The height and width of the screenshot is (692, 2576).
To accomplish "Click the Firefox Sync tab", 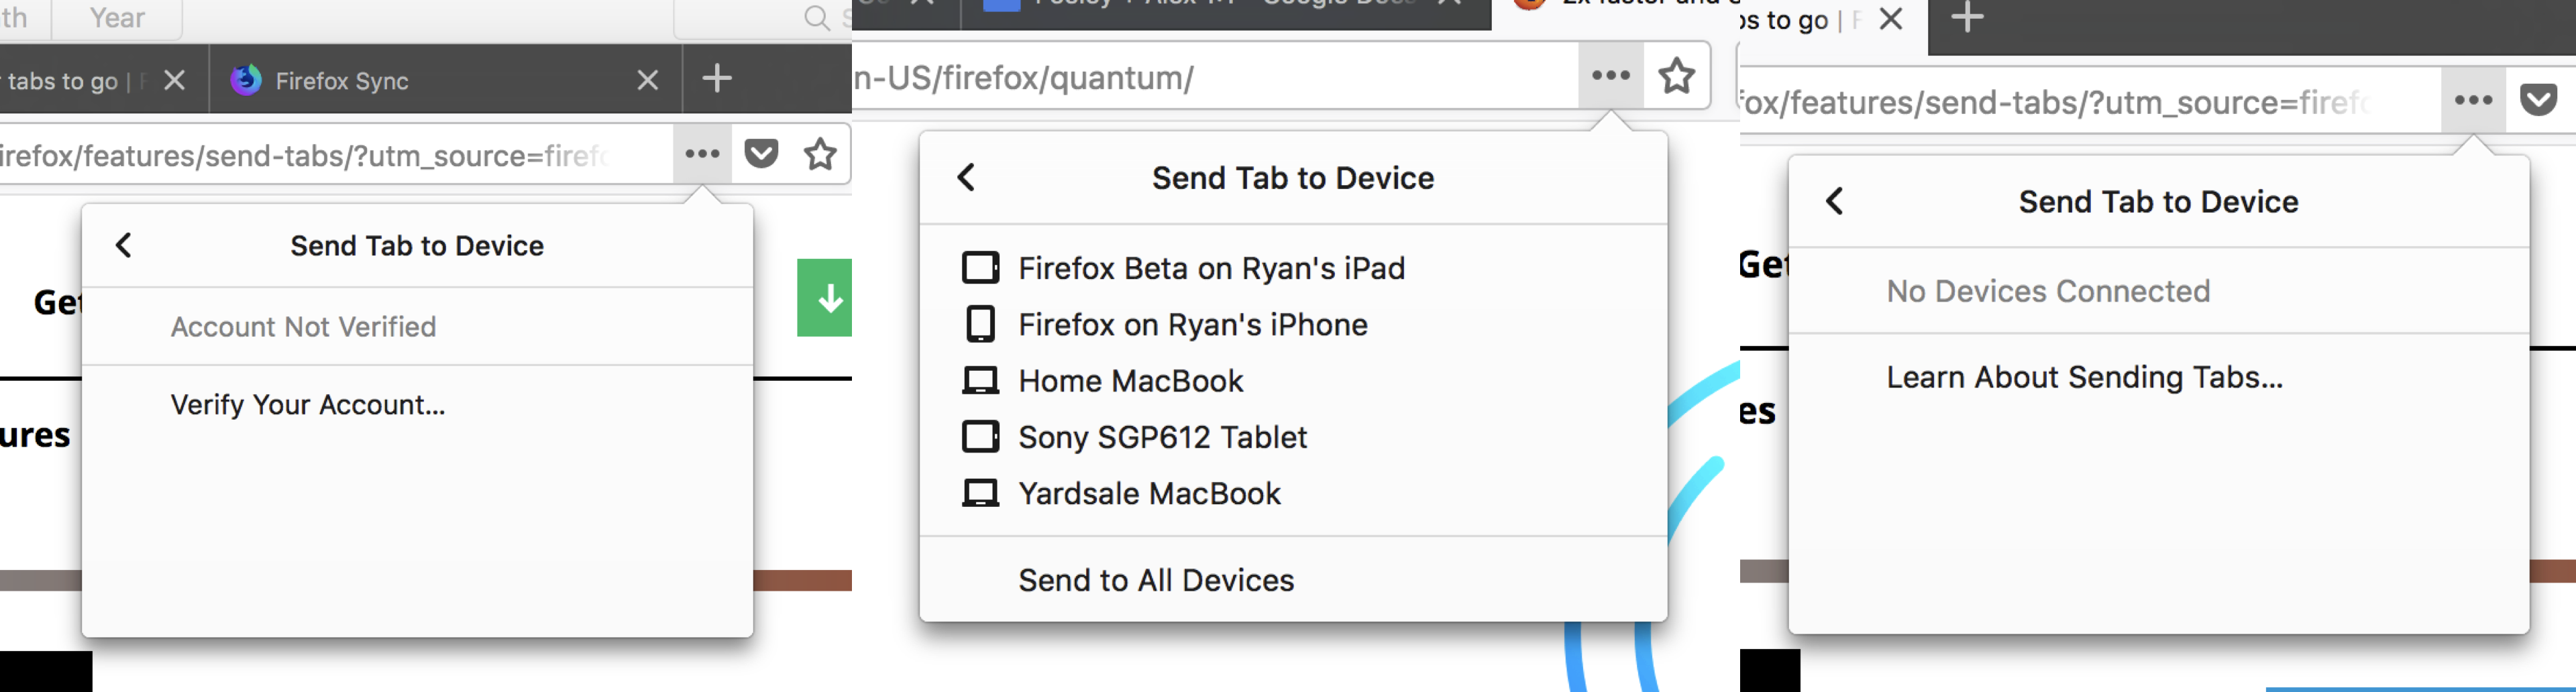I will 340,81.
